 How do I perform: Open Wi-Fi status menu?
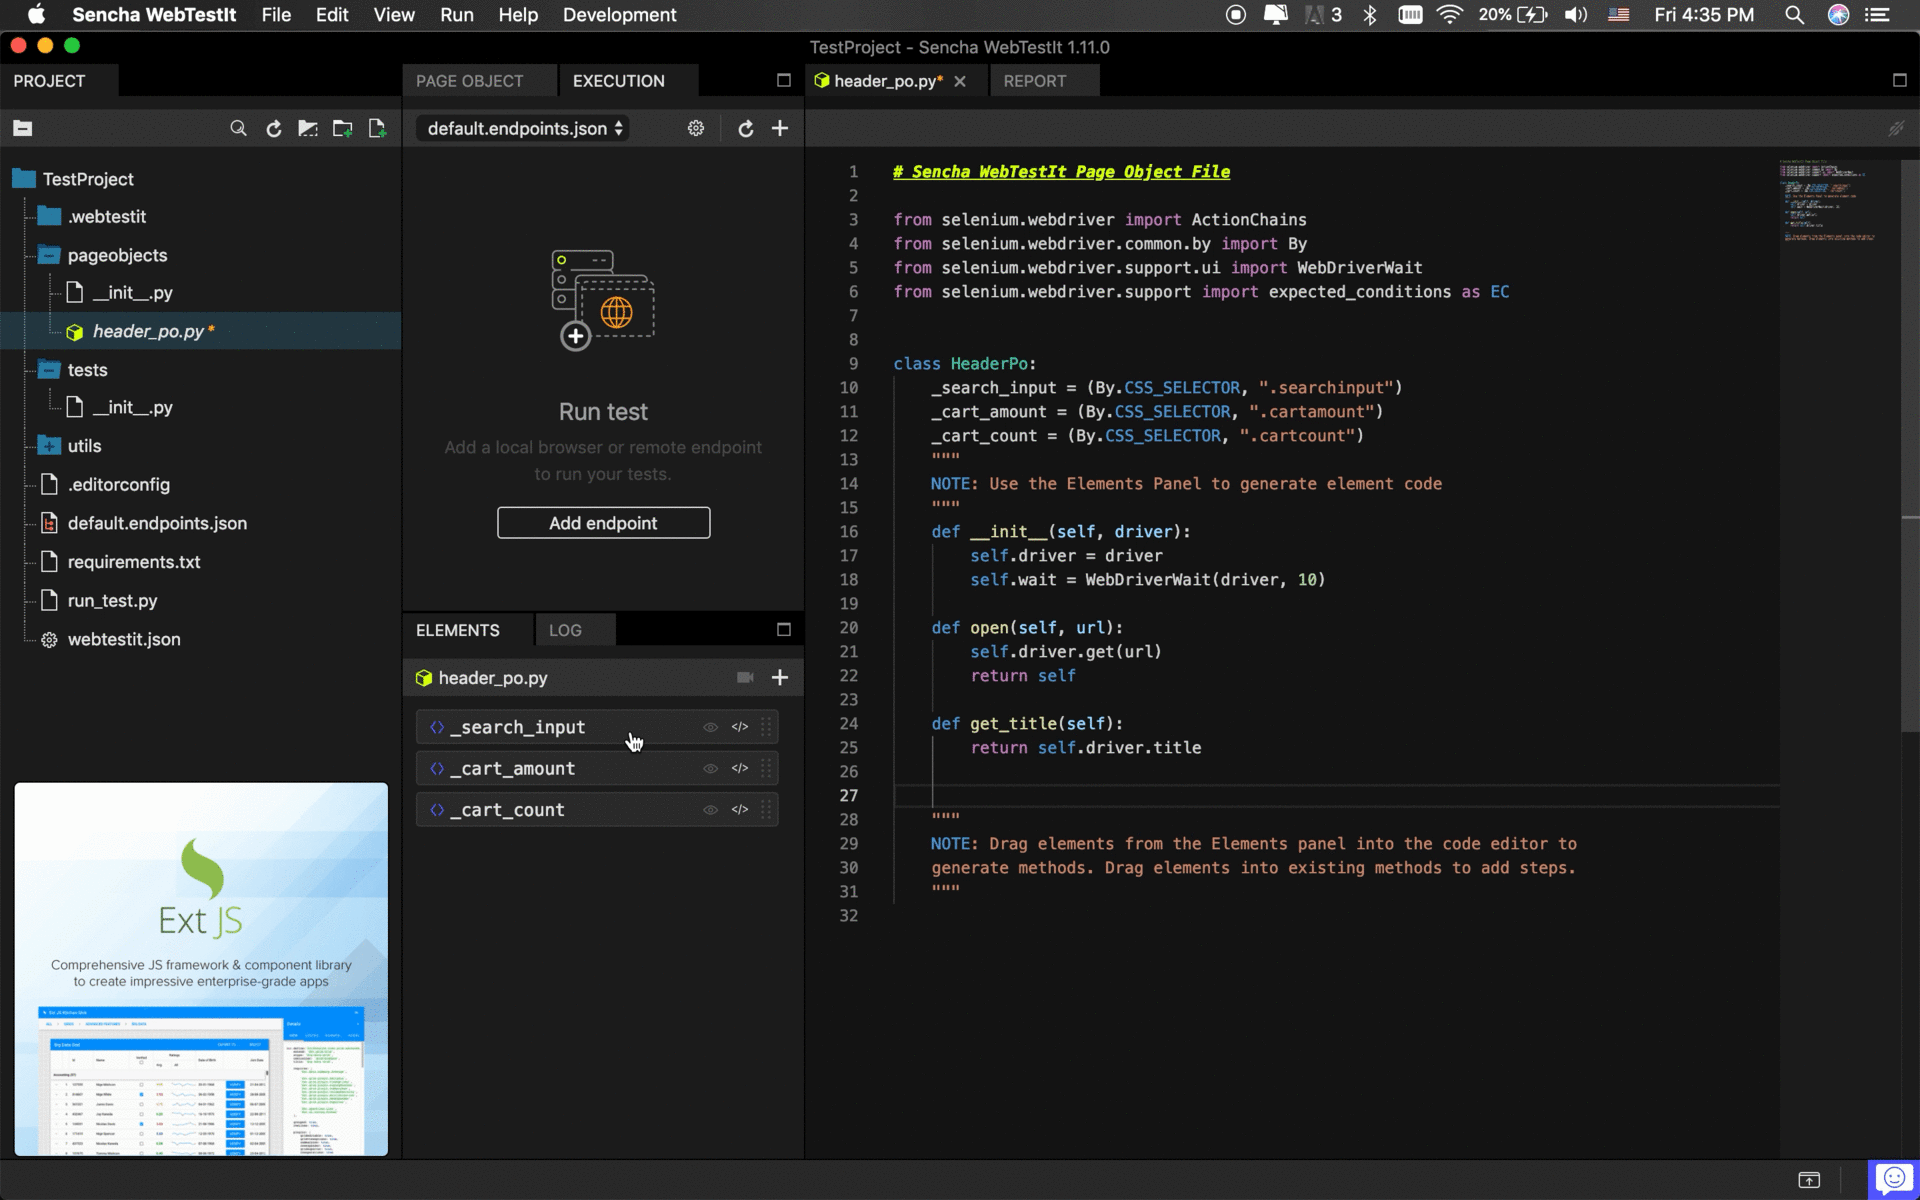coord(1450,15)
